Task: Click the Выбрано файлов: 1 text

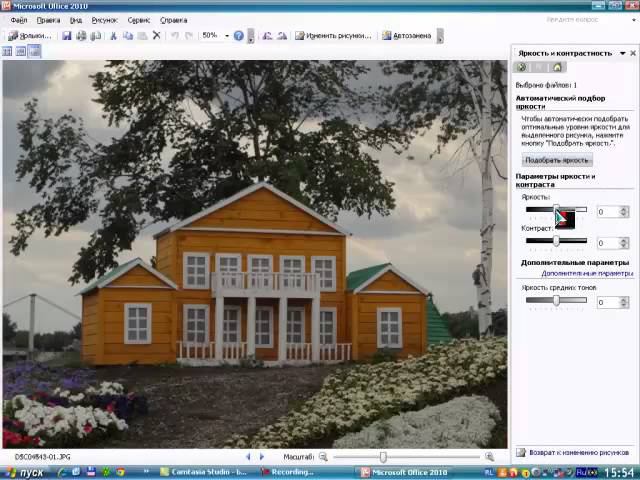Action: [x=546, y=85]
